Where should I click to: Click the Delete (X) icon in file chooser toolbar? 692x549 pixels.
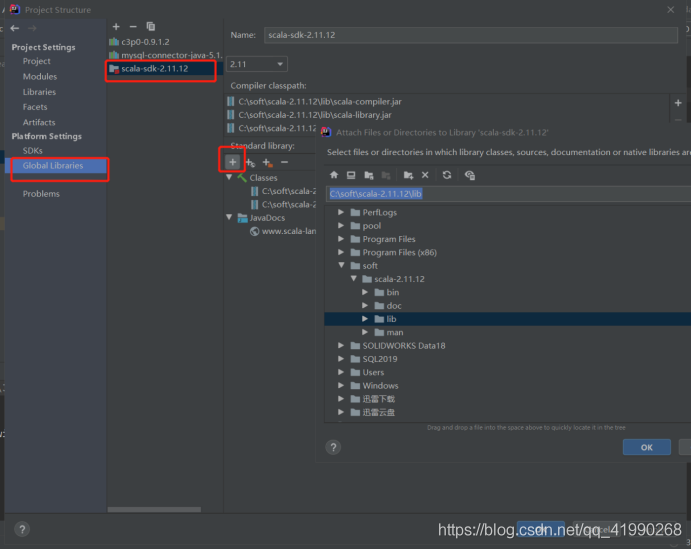tap(425, 175)
